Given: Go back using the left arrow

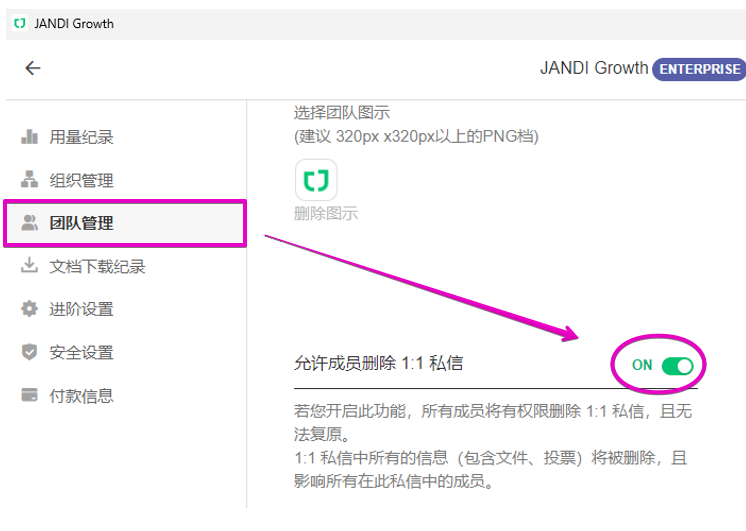Looking at the screenshot, I should coord(33,68).
